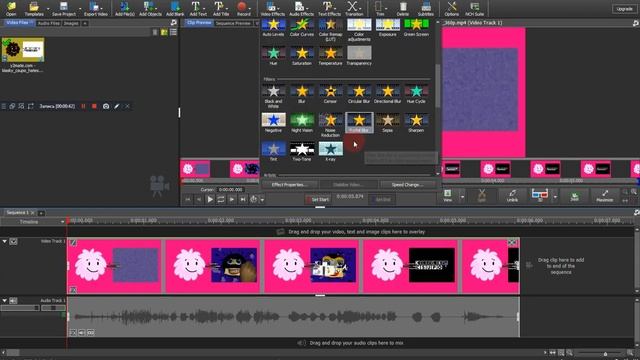Toggle mute on Audio Track 1
This screenshot has width=640, height=360.
click(x=13, y=301)
